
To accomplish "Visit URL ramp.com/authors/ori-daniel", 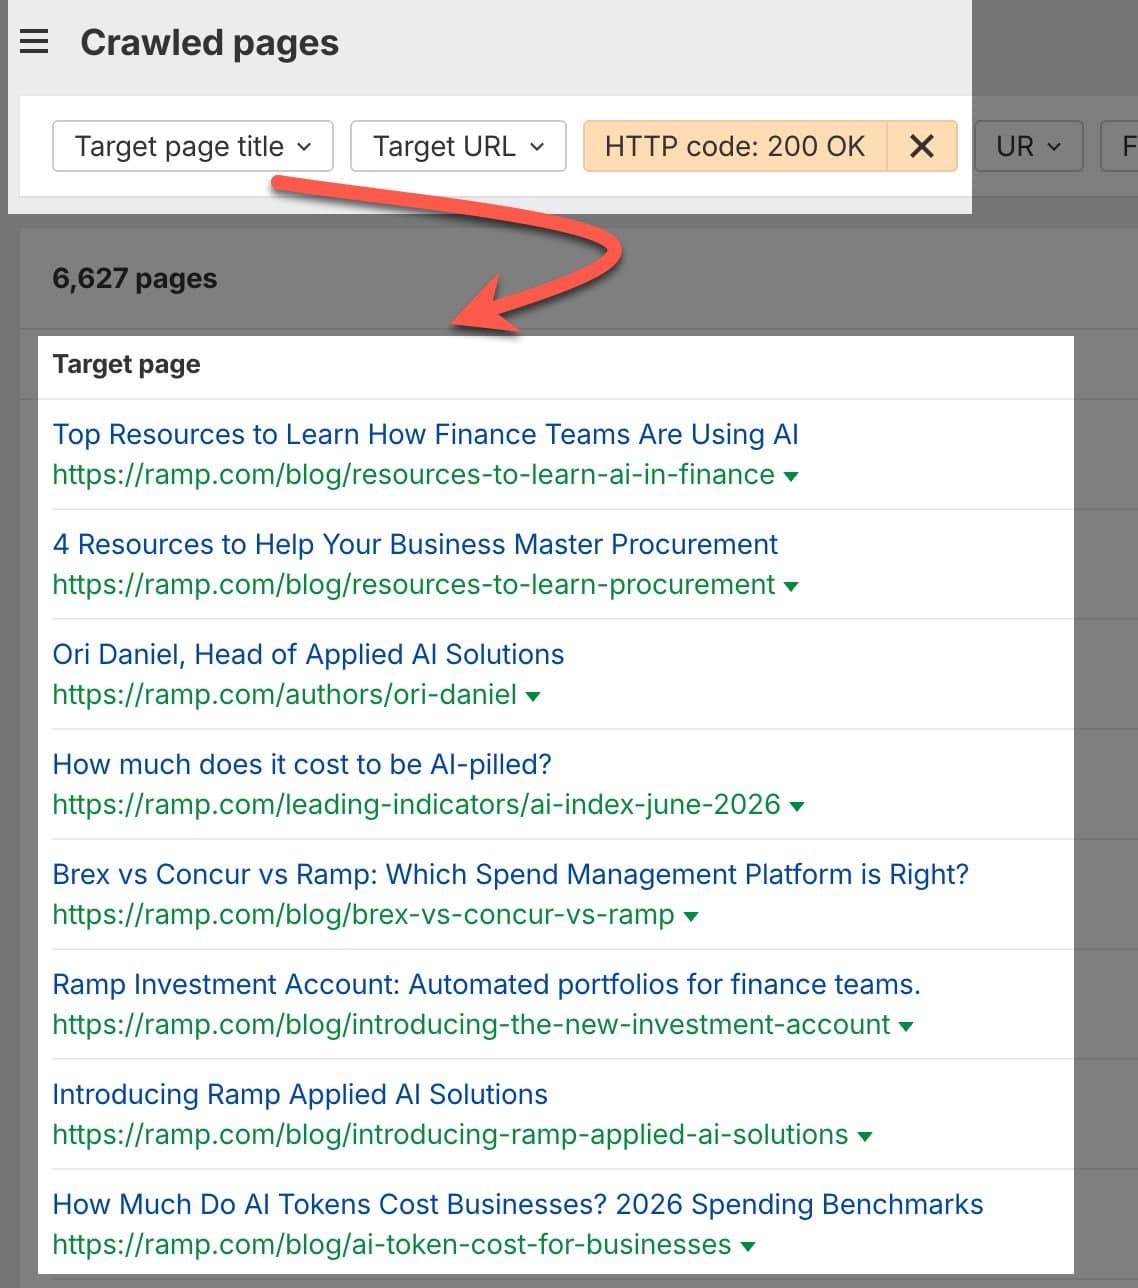I will pyautogui.click(x=284, y=694).
